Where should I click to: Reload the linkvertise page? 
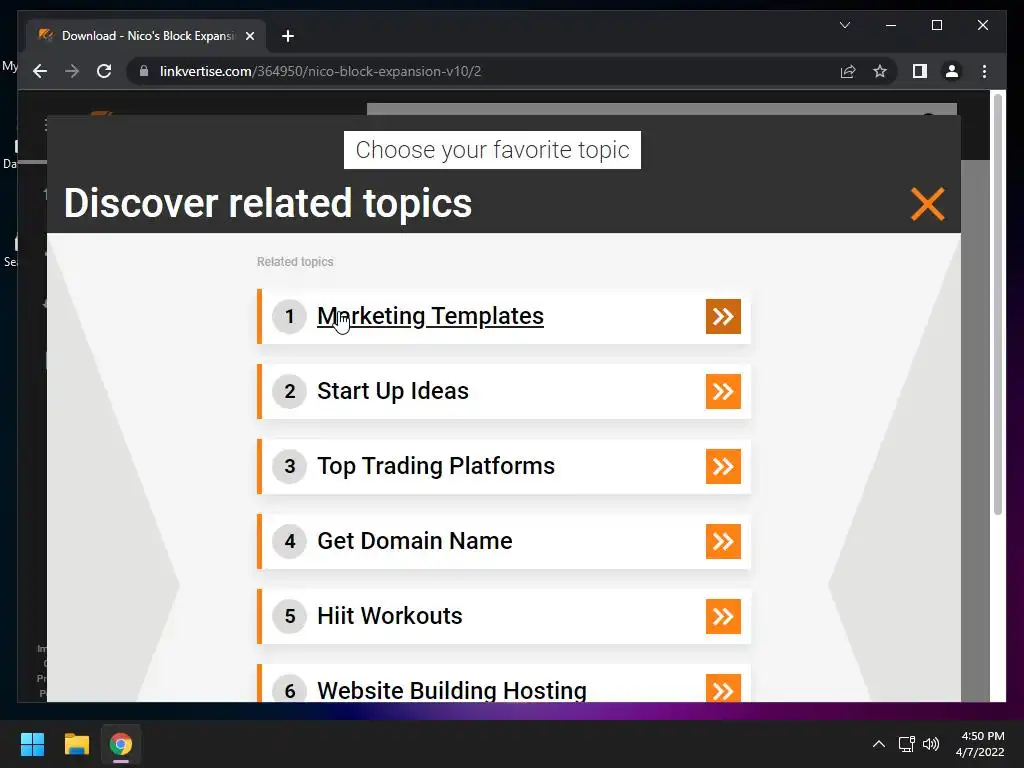[104, 71]
